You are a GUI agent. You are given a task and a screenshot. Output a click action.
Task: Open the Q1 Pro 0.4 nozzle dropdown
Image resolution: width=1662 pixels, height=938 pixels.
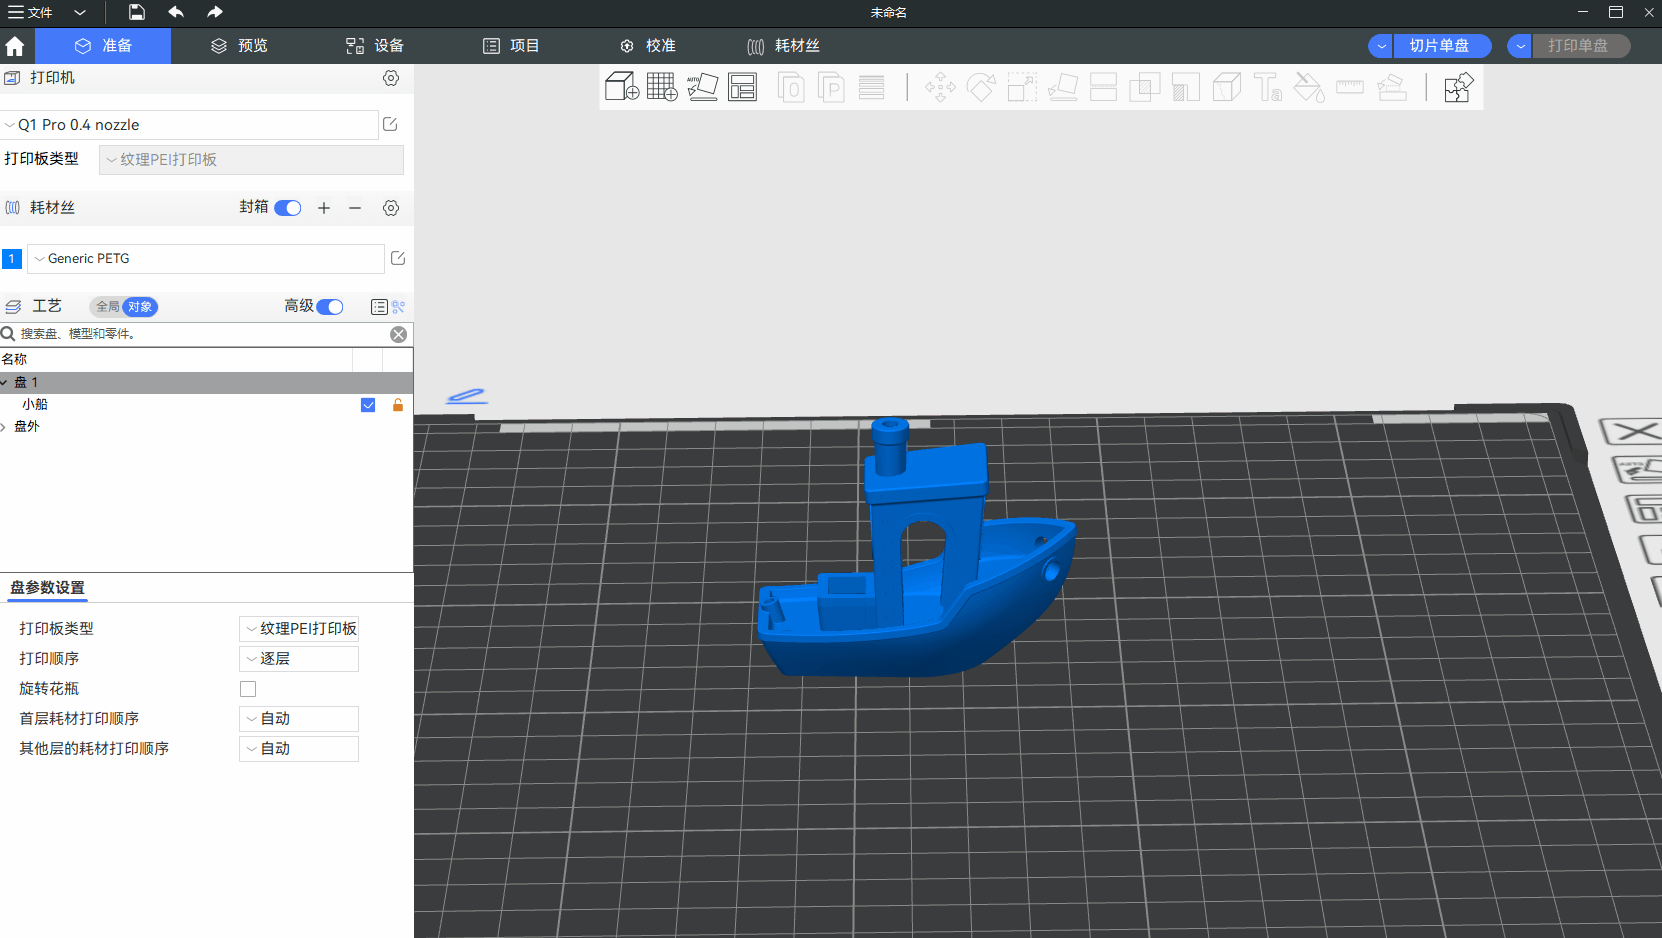tap(190, 125)
